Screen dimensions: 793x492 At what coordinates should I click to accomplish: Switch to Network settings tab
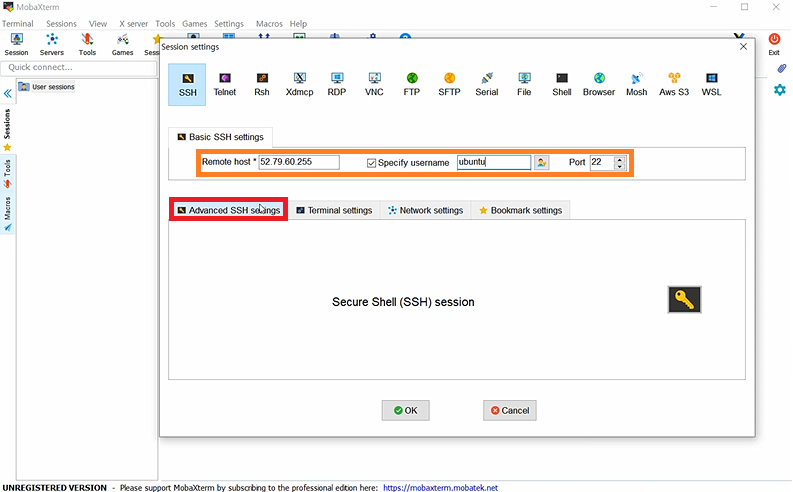(425, 210)
